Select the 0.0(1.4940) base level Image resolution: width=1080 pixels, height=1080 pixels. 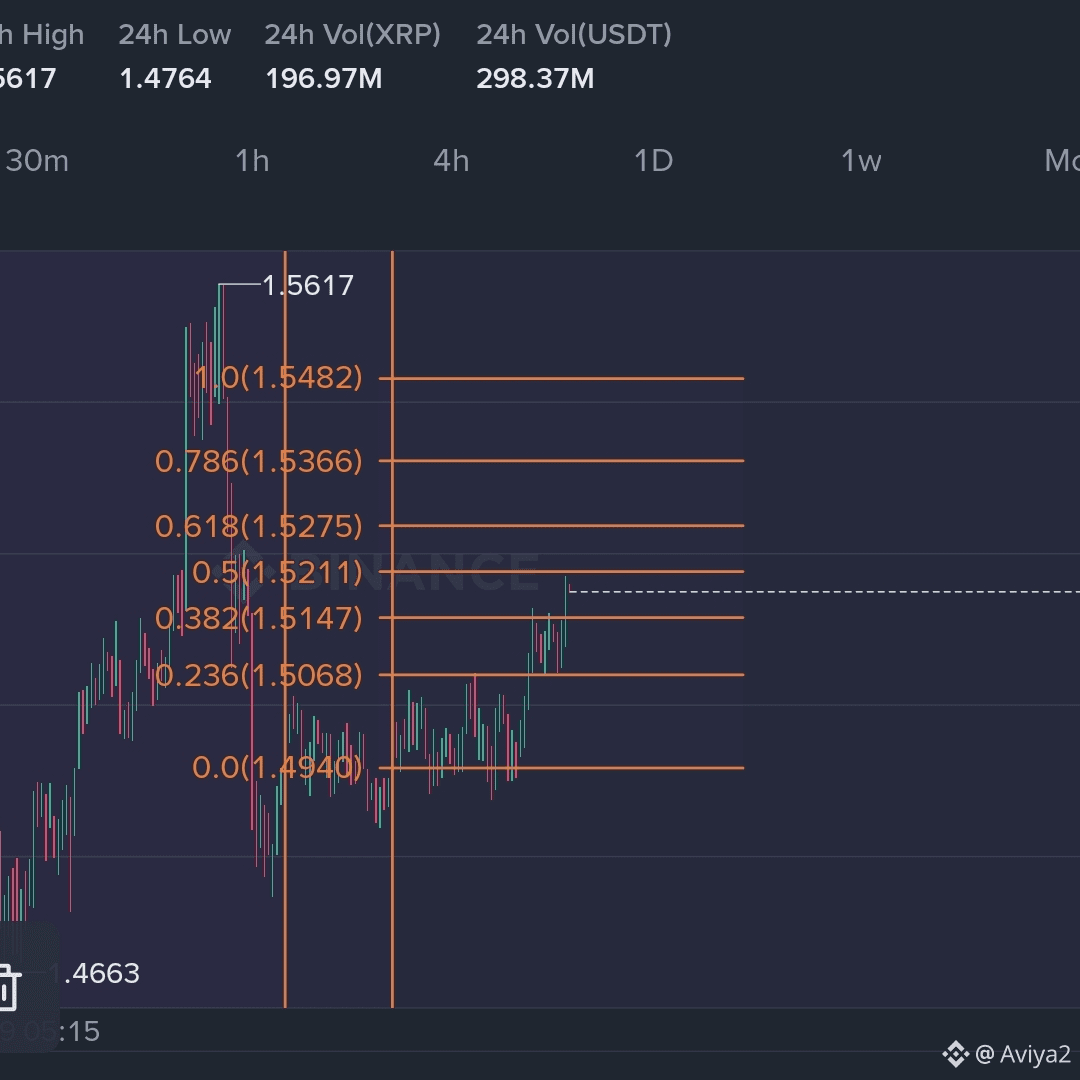pos(277,767)
